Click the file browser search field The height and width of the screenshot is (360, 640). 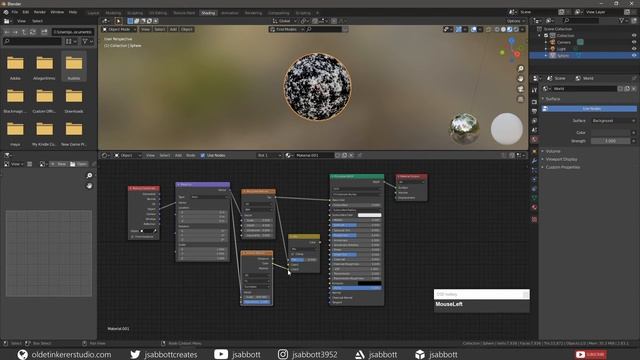tap(32, 41)
